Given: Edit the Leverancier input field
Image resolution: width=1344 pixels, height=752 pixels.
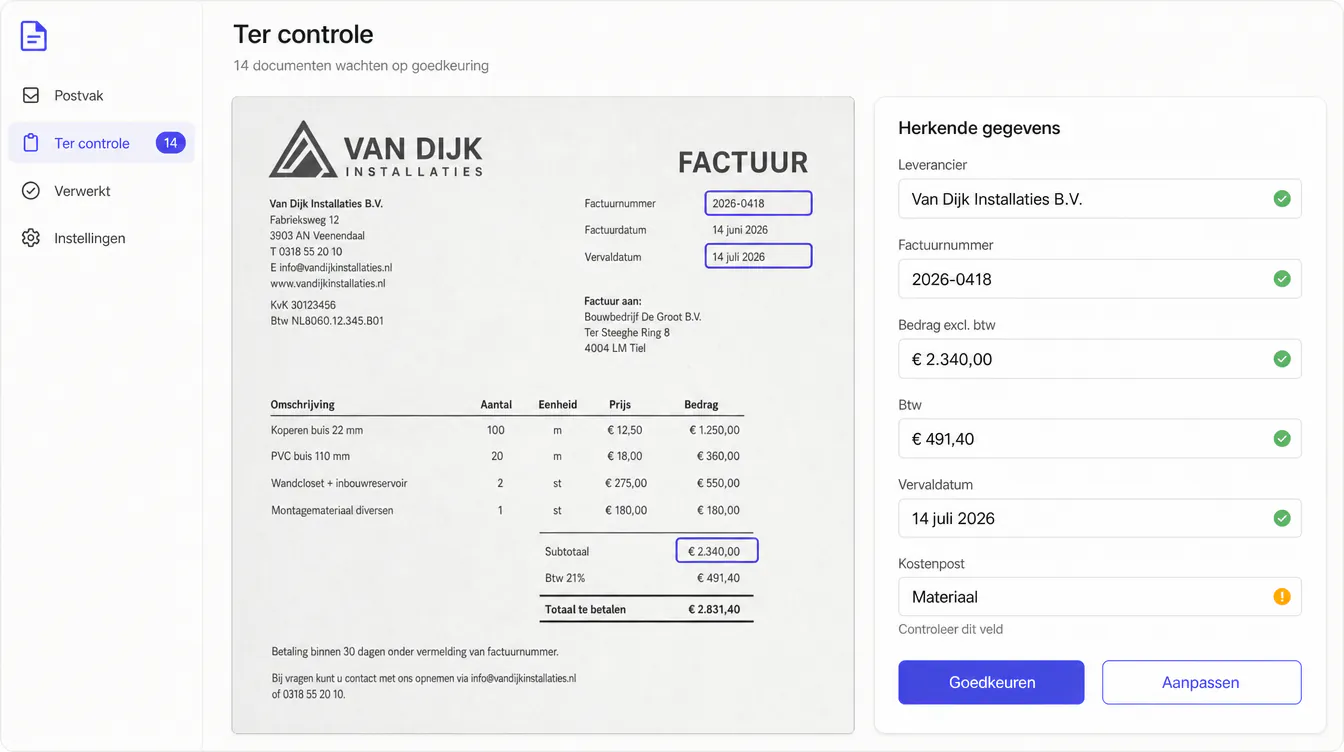Looking at the screenshot, I should 1100,199.
